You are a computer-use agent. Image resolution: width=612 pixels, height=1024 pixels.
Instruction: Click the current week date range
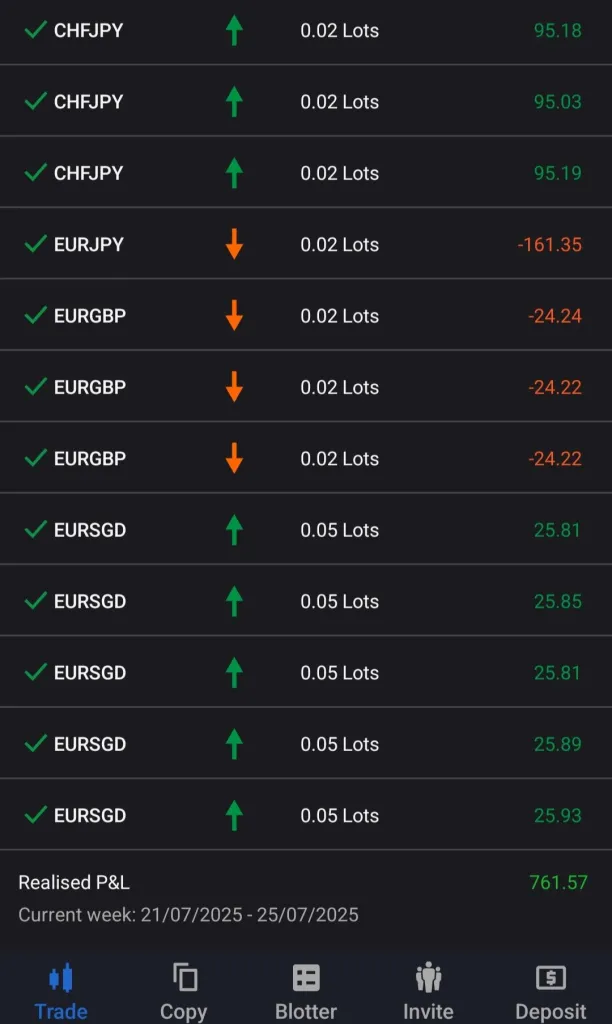188,914
